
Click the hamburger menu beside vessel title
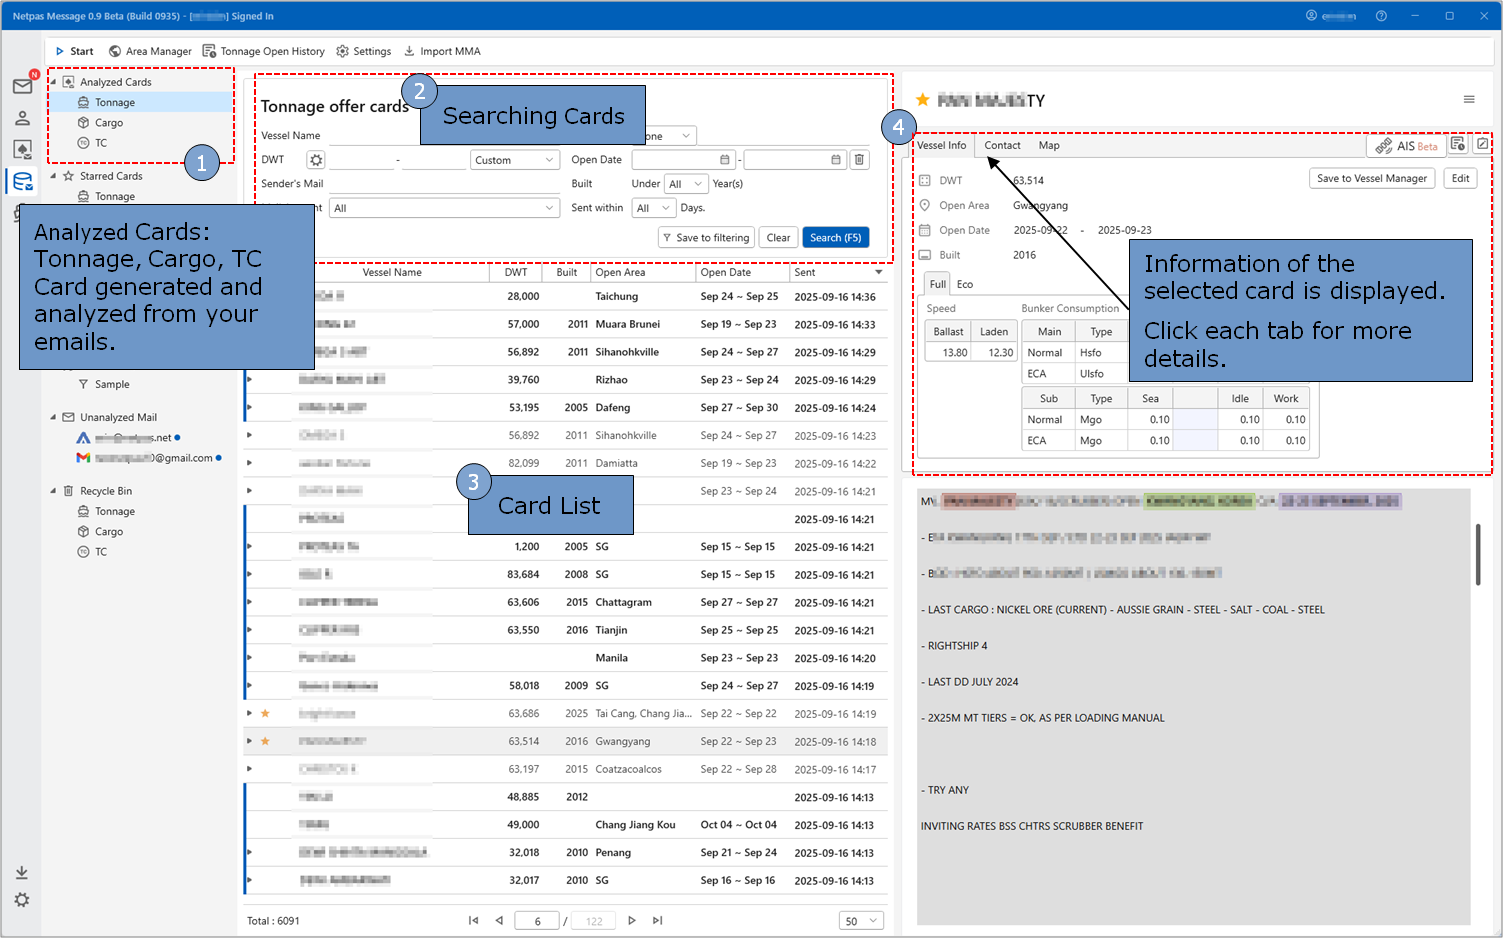(1468, 99)
